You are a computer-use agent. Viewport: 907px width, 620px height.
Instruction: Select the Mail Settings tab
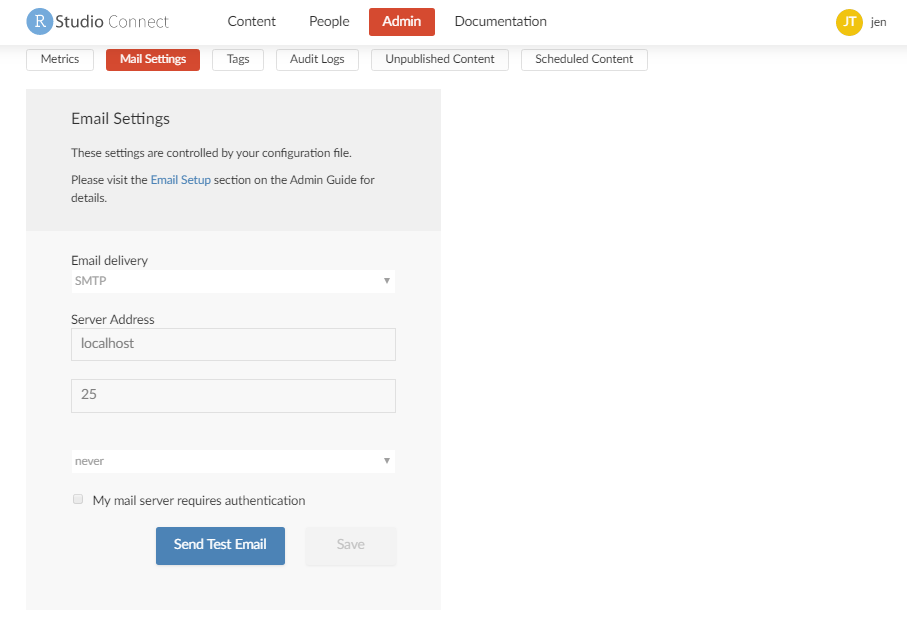coord(153,60)
